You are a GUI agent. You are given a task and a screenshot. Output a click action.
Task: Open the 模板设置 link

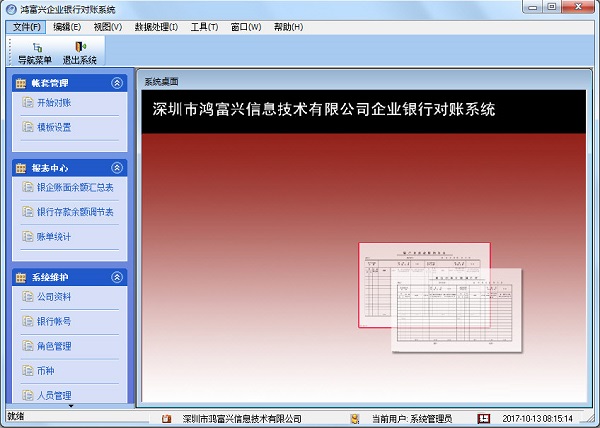54,127
